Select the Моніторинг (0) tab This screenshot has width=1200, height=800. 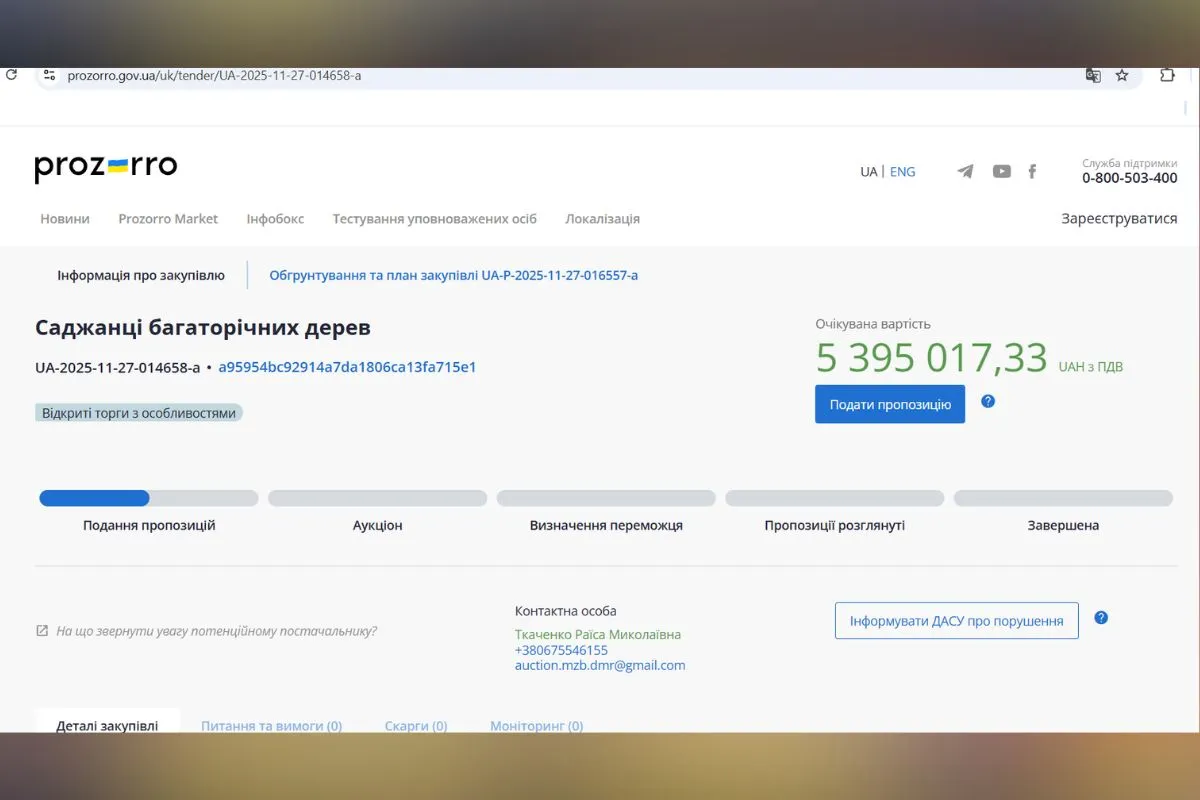[536, 726]
